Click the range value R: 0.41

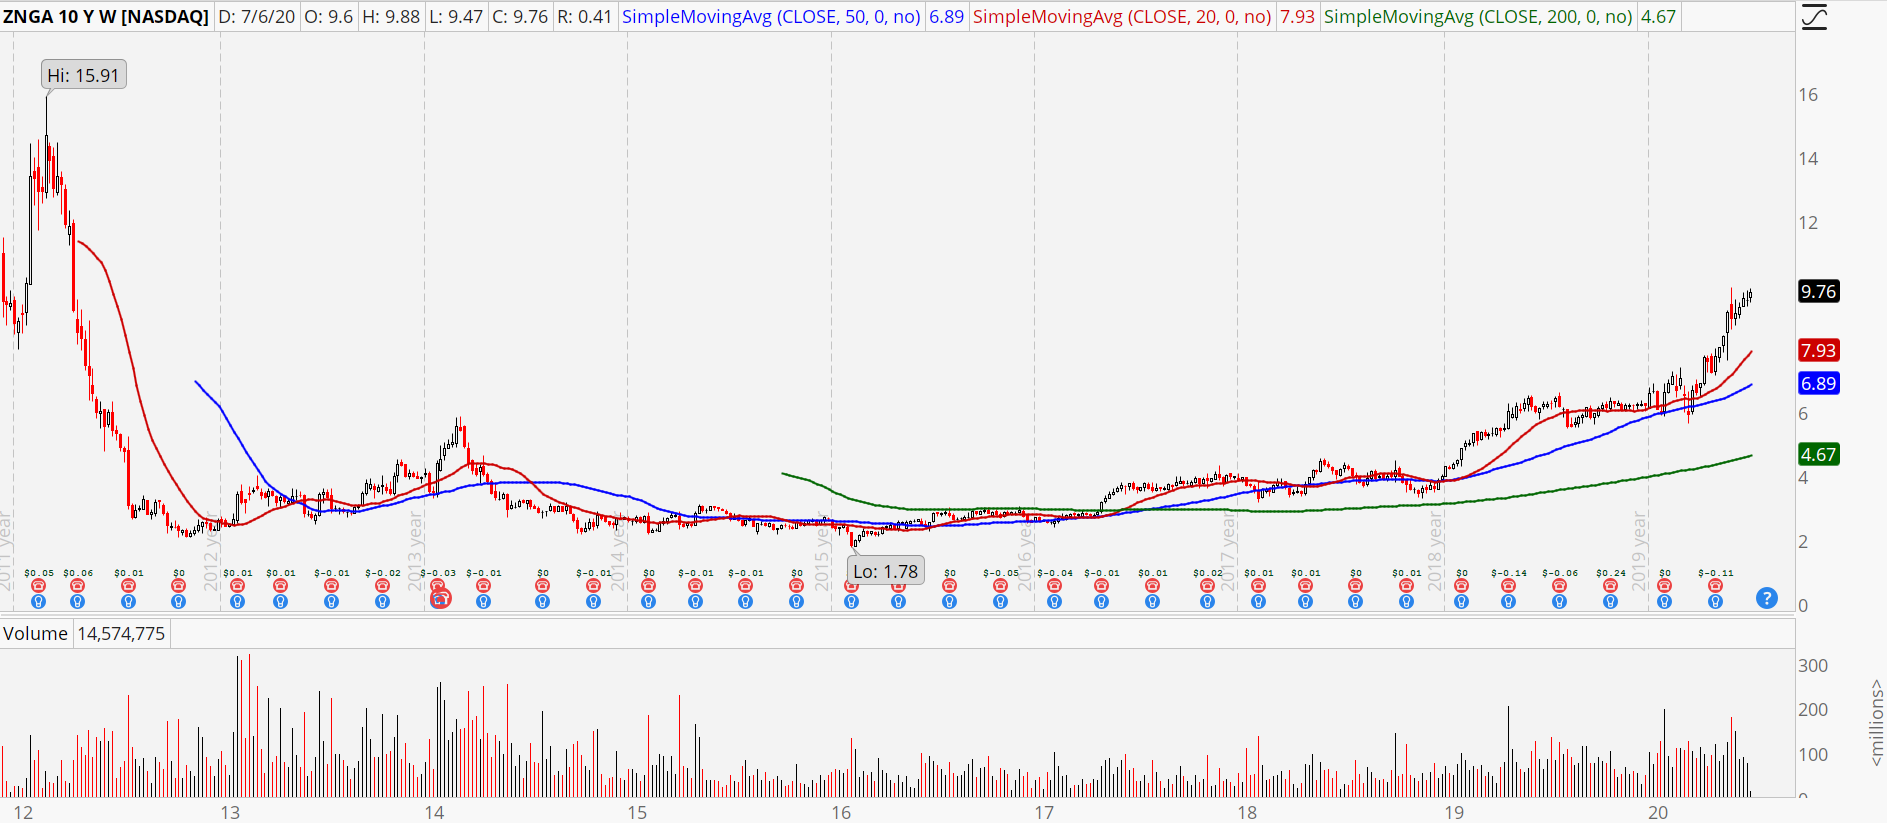coord(584,17)
